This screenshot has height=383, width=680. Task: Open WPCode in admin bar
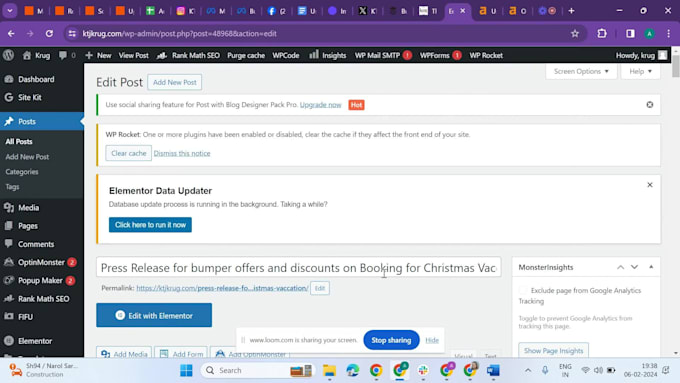pos(286,56)
